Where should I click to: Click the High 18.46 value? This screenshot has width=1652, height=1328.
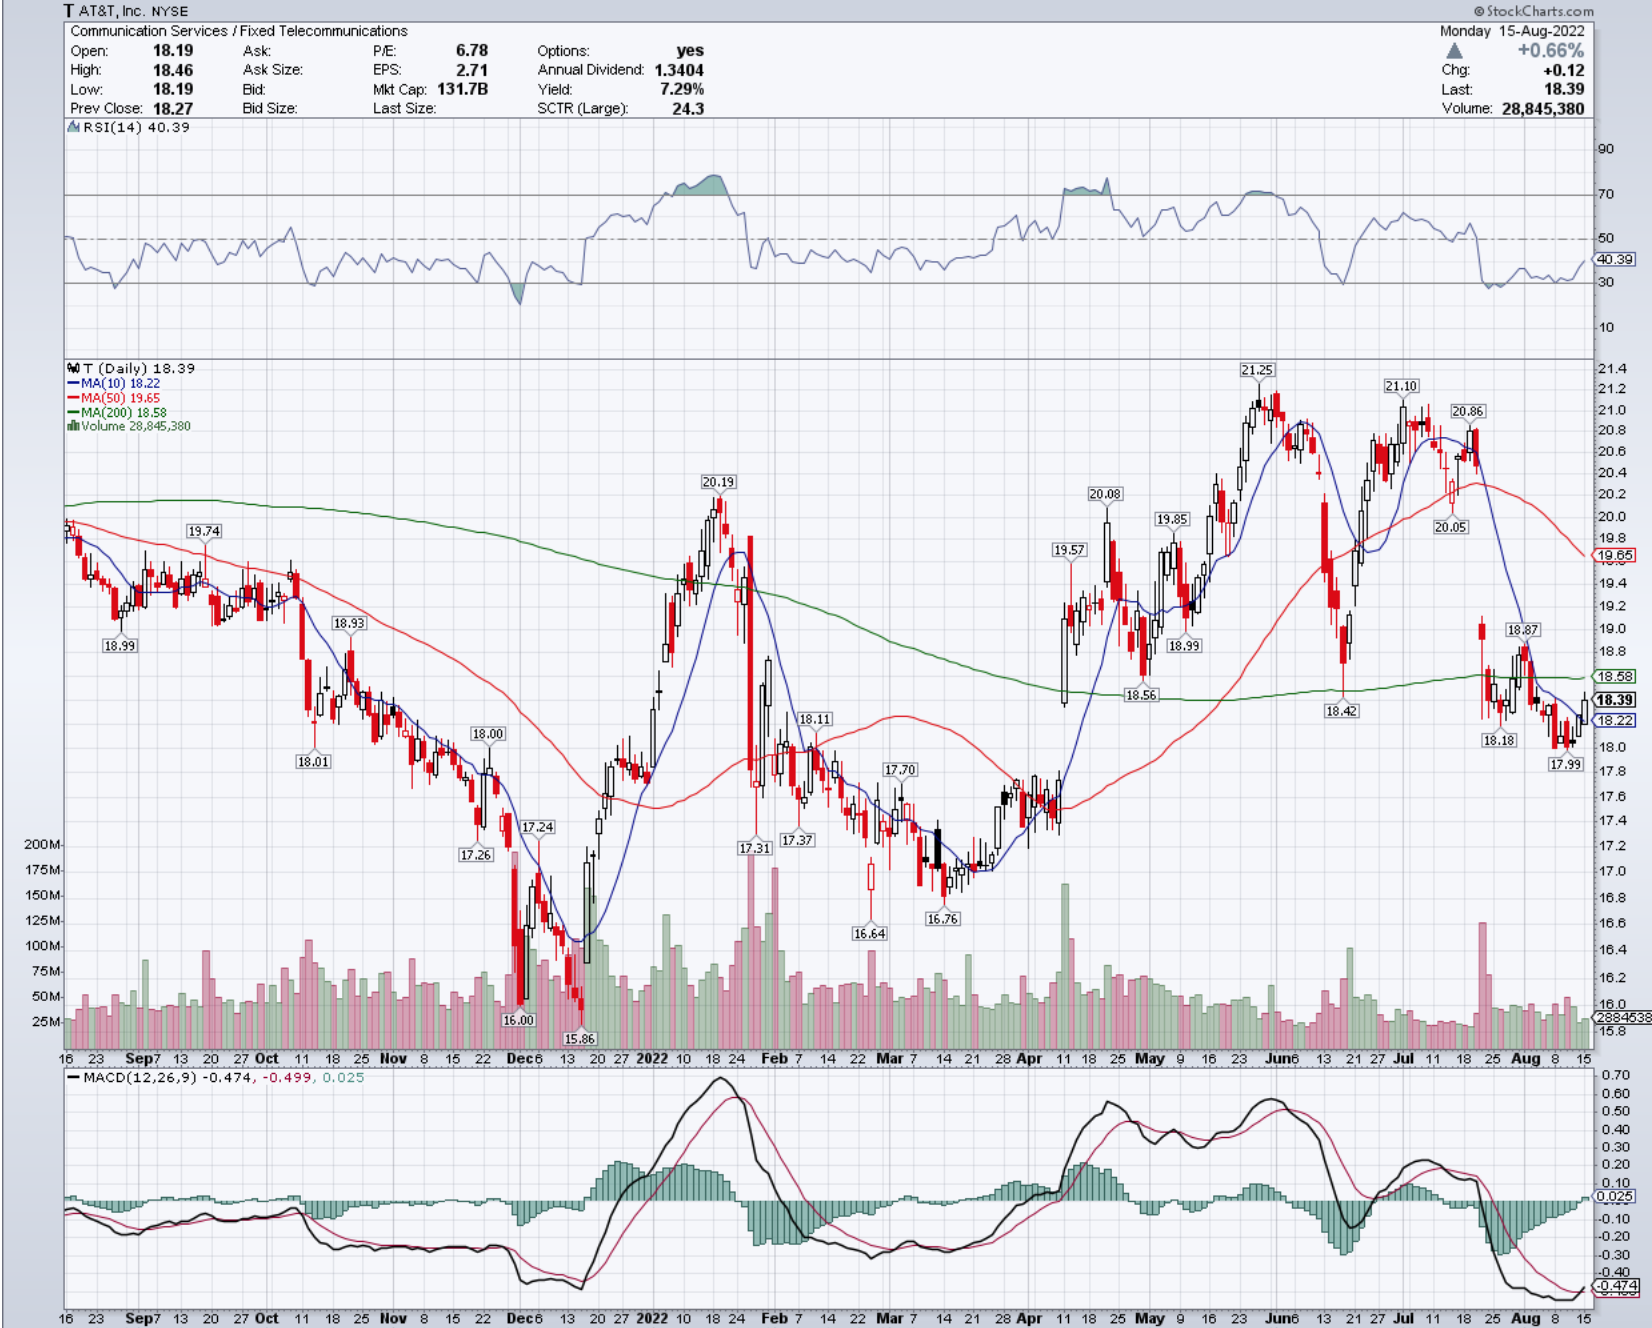tap(173, 70)
